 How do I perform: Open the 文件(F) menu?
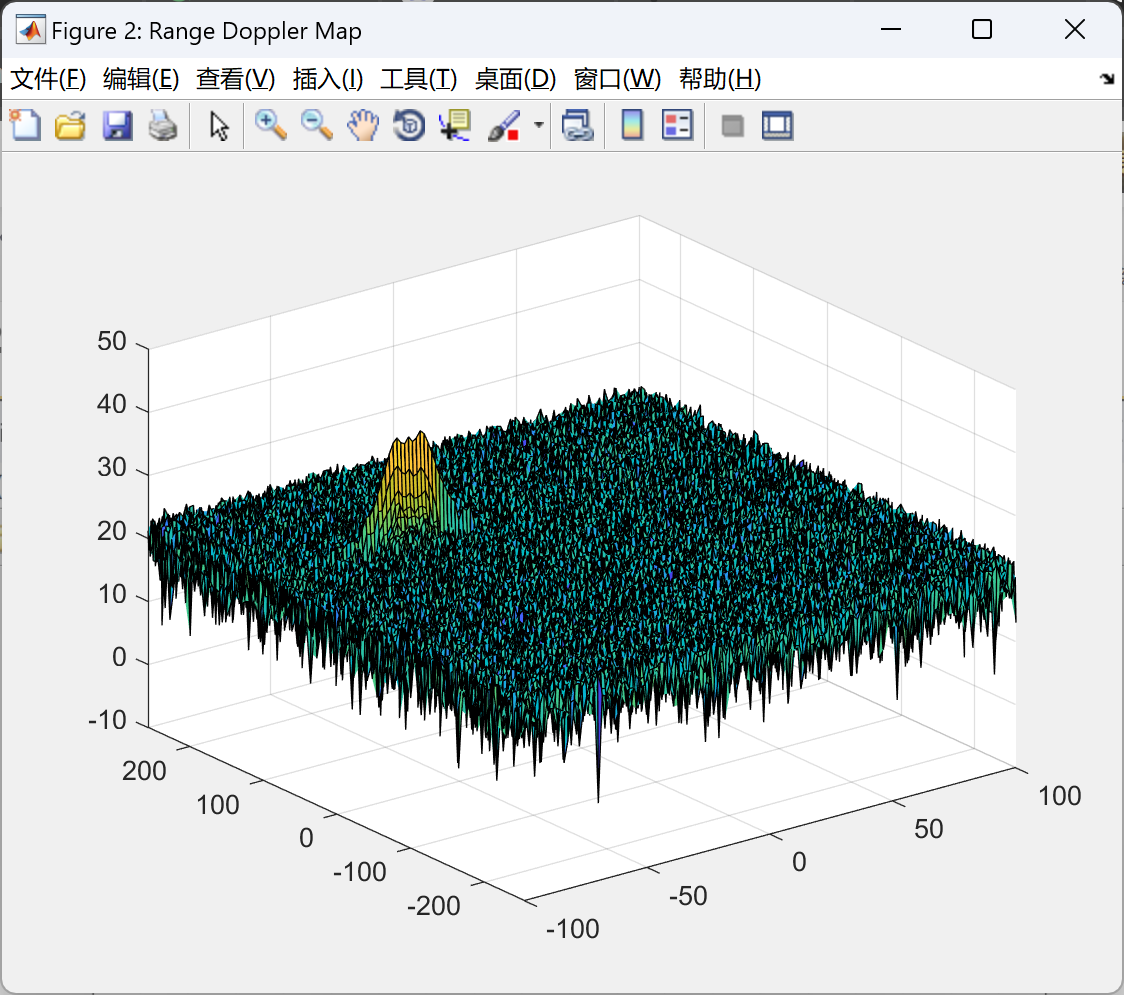point(48,79)
